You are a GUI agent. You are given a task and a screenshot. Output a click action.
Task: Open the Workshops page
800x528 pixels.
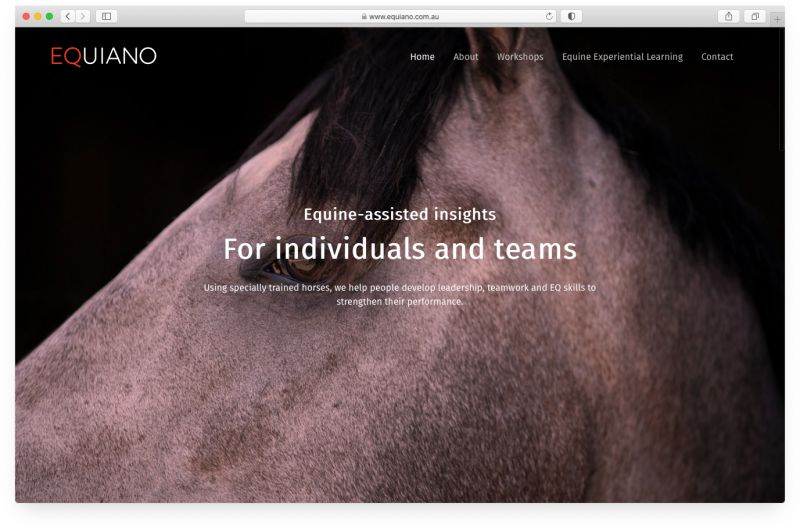[520, 57]
